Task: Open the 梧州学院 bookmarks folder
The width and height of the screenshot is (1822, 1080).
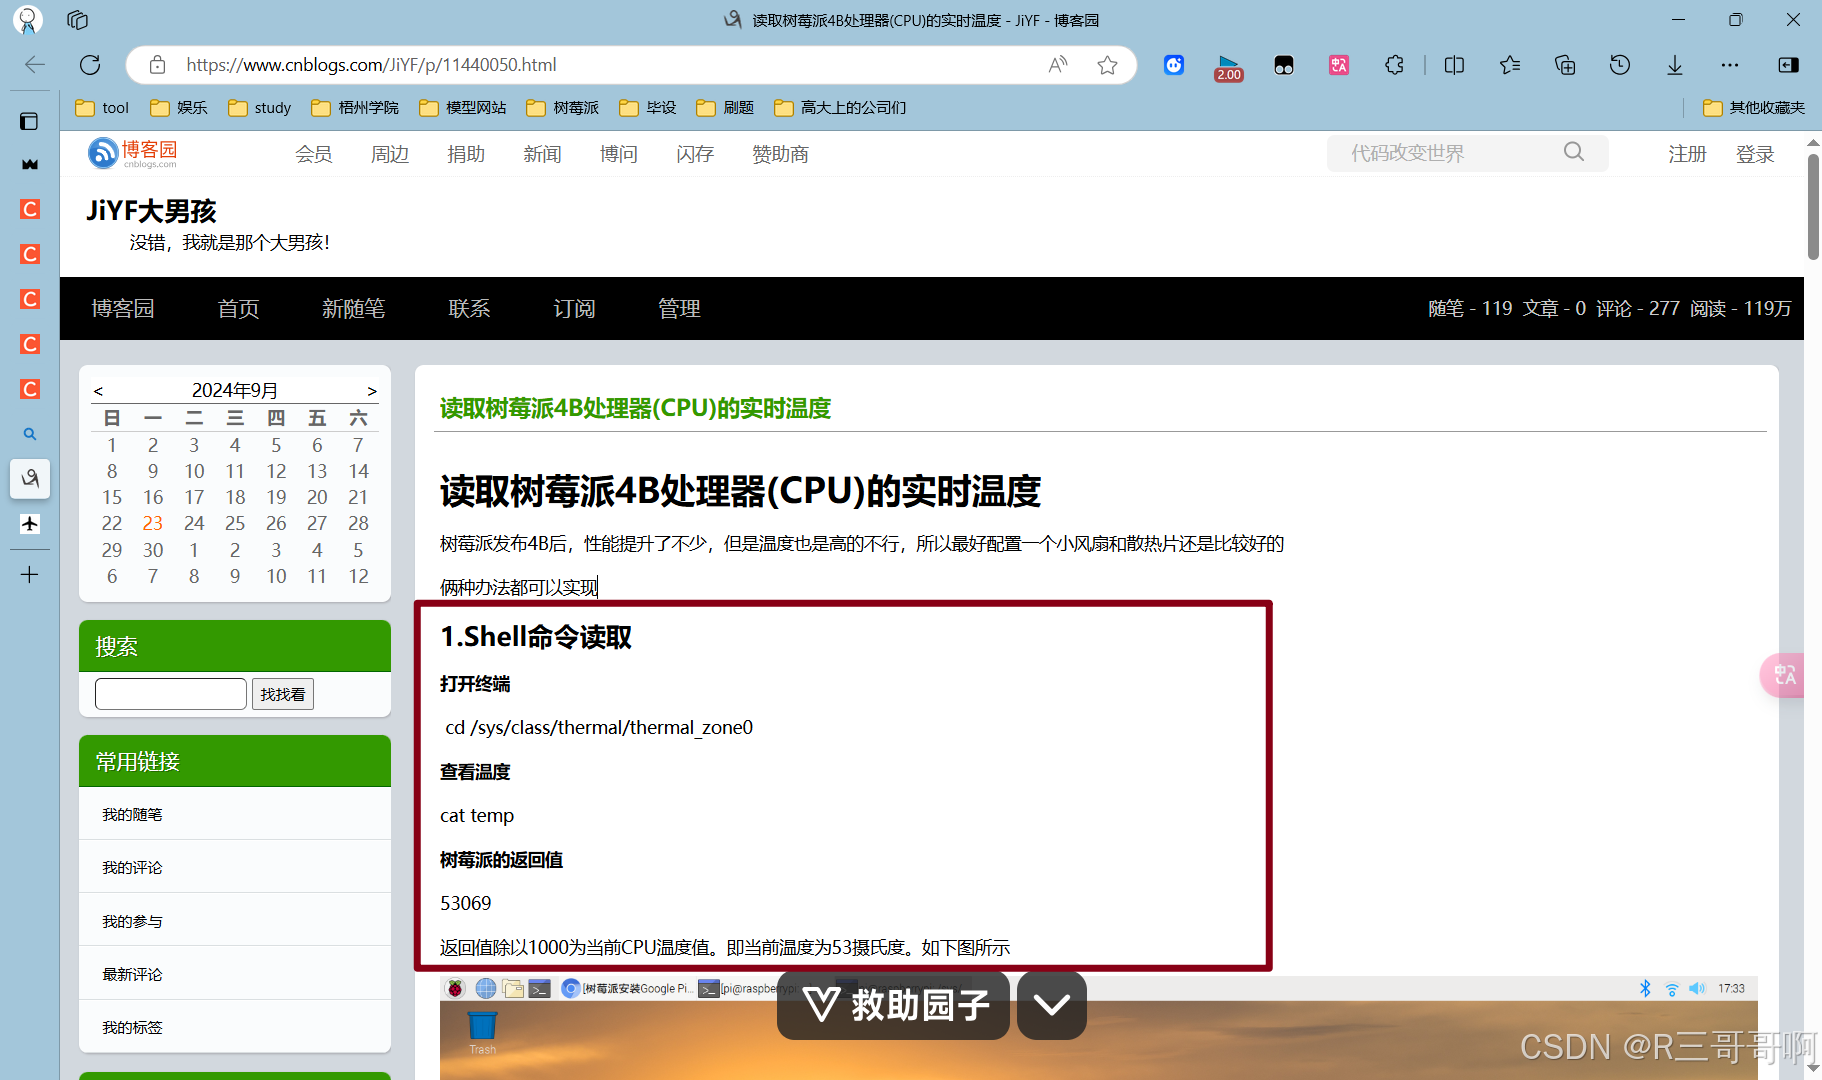Action: click(355, 108)
